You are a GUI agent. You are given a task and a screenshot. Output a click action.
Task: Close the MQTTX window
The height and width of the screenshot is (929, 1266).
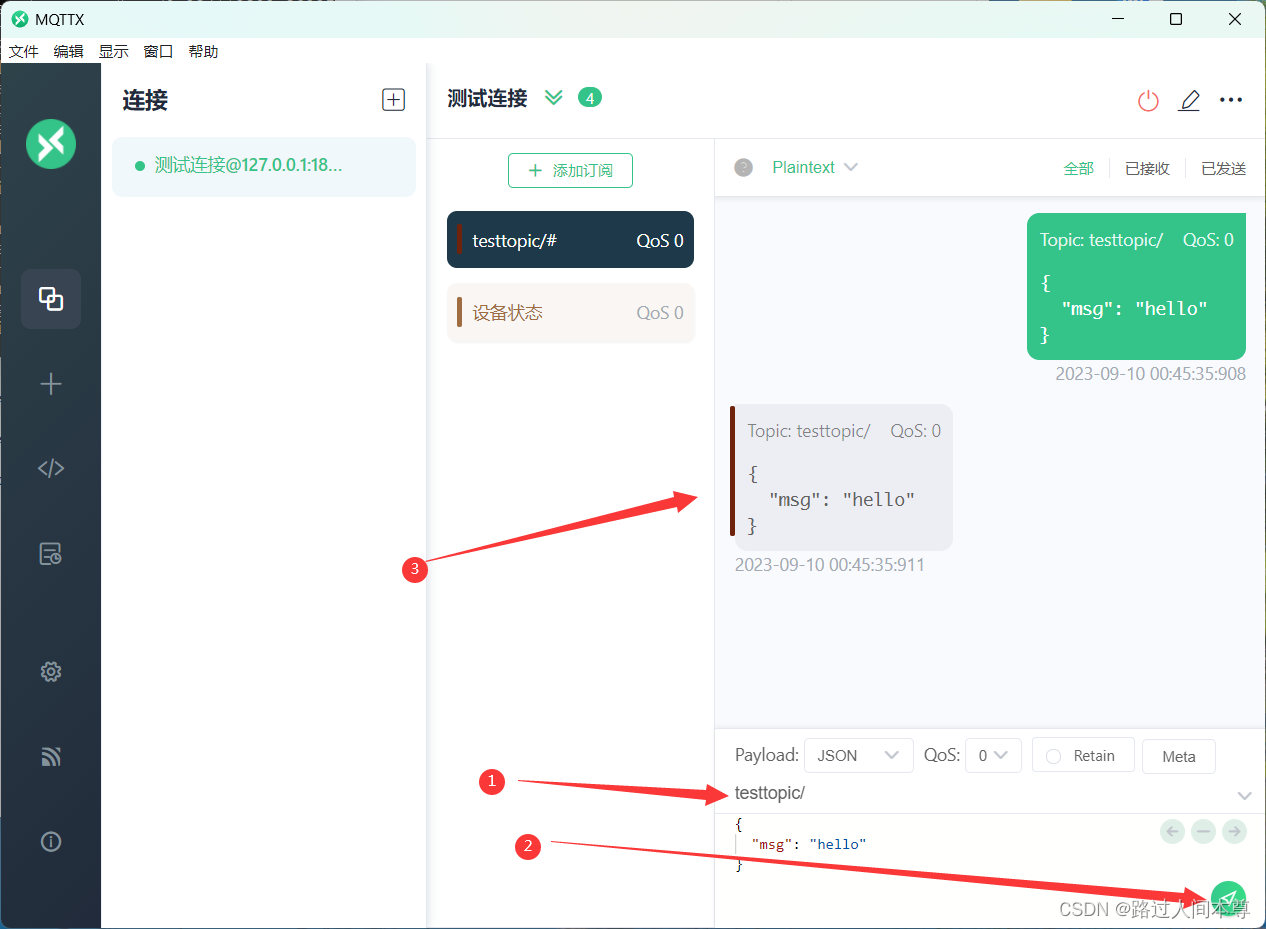1235,19
